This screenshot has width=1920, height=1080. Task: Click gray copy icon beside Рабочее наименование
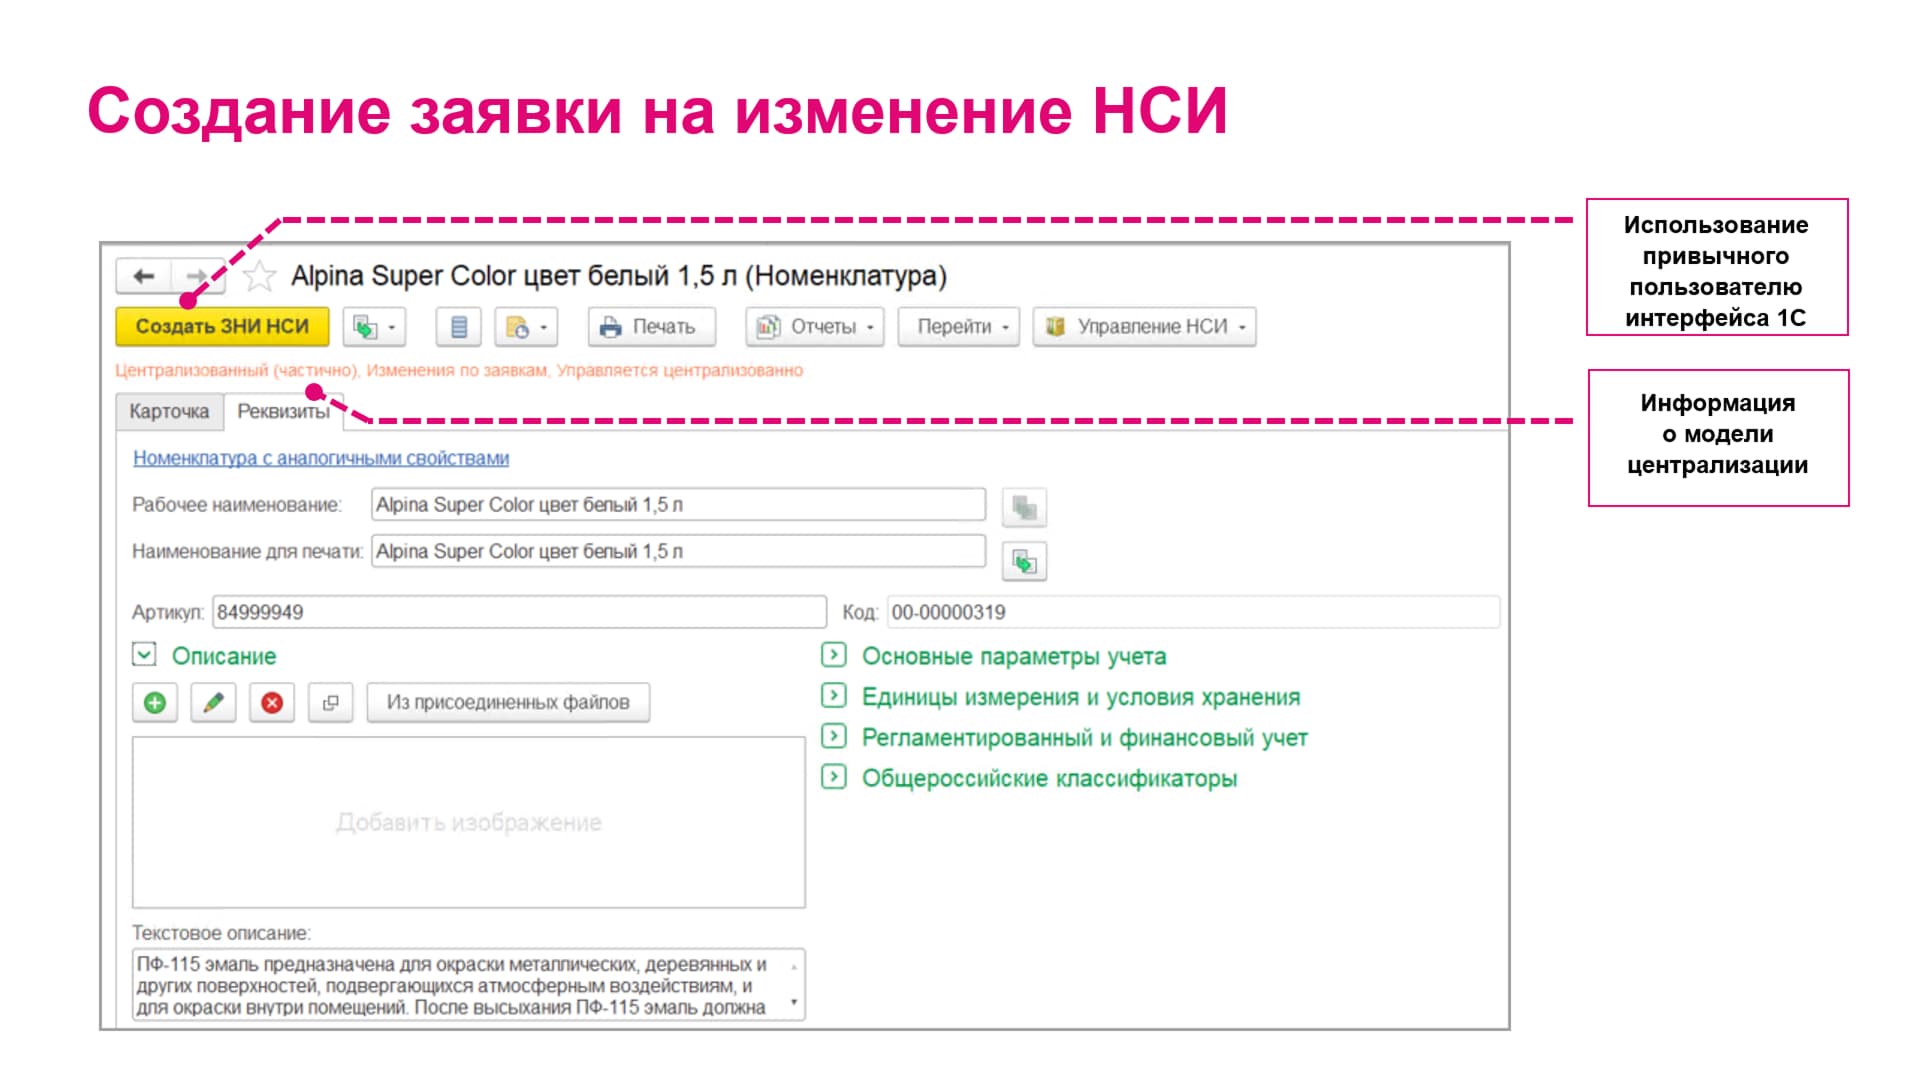1024,508
